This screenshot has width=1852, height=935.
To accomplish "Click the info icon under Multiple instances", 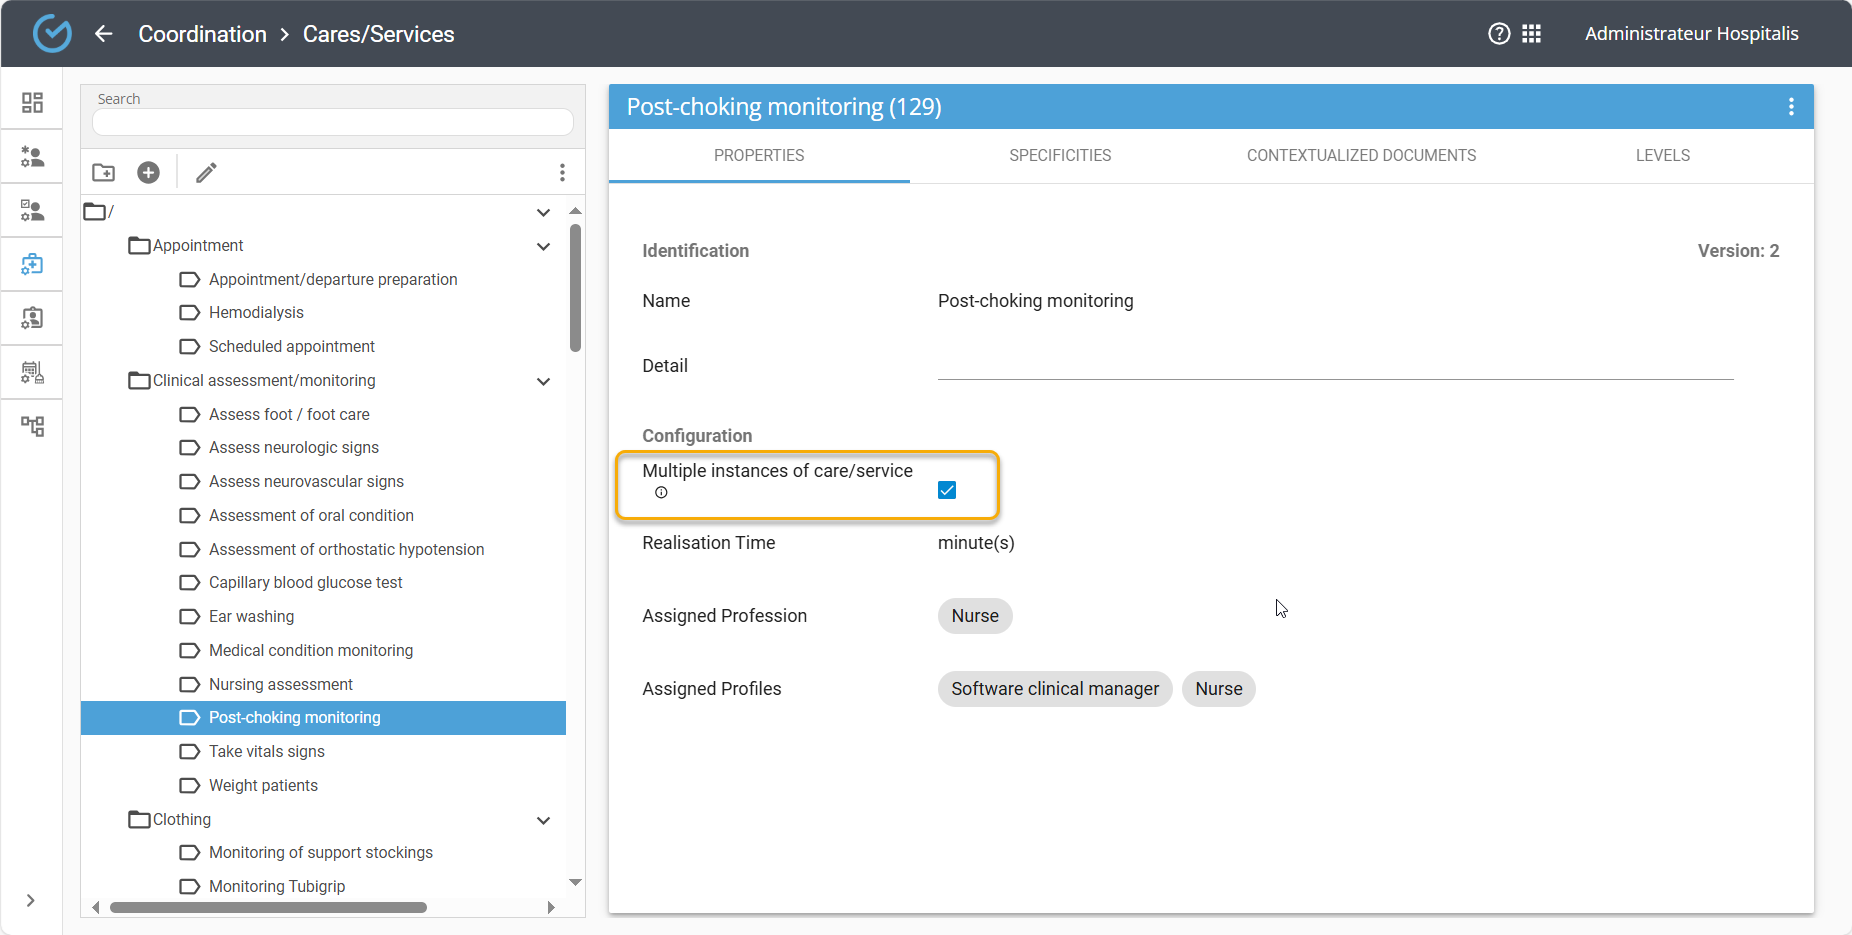I will point(661,493).
